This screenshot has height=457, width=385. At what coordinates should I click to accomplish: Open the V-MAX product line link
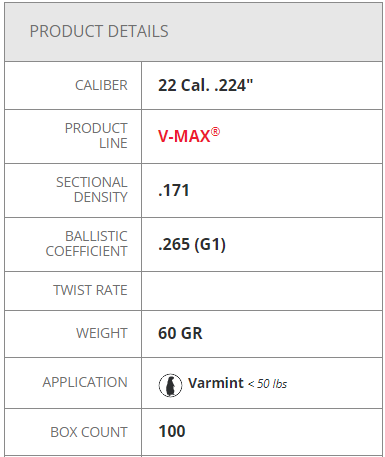(x=189, y=136)
